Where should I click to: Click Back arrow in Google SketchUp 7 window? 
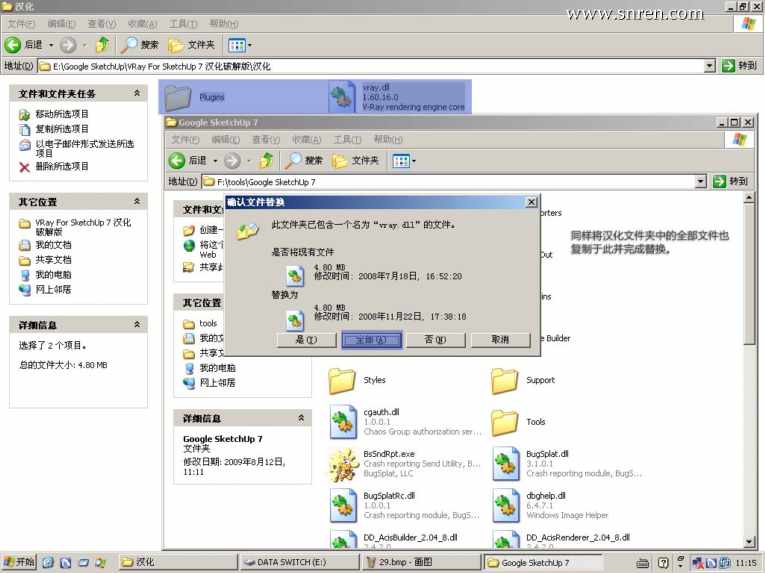[x=177, y=160]
